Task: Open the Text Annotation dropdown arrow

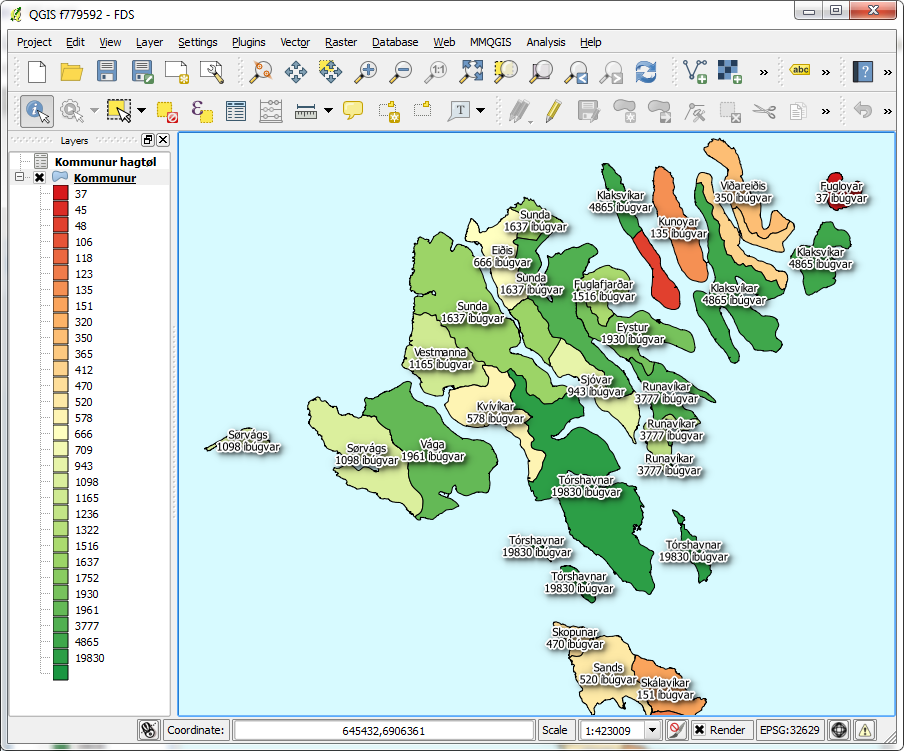Action: point(480,110)
